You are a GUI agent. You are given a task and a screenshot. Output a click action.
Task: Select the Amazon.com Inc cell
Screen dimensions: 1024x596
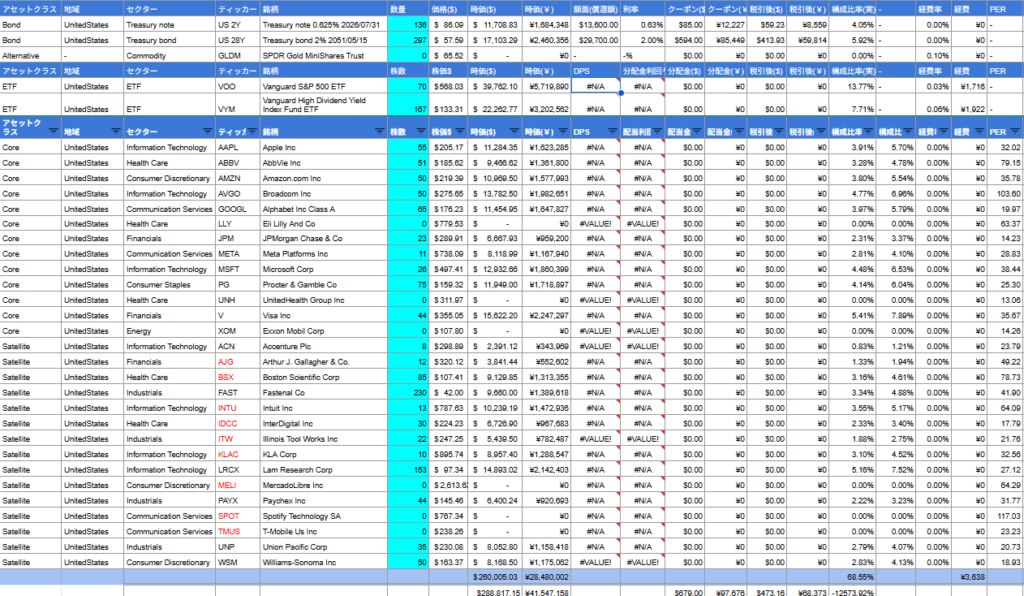[x=323, y=178]
